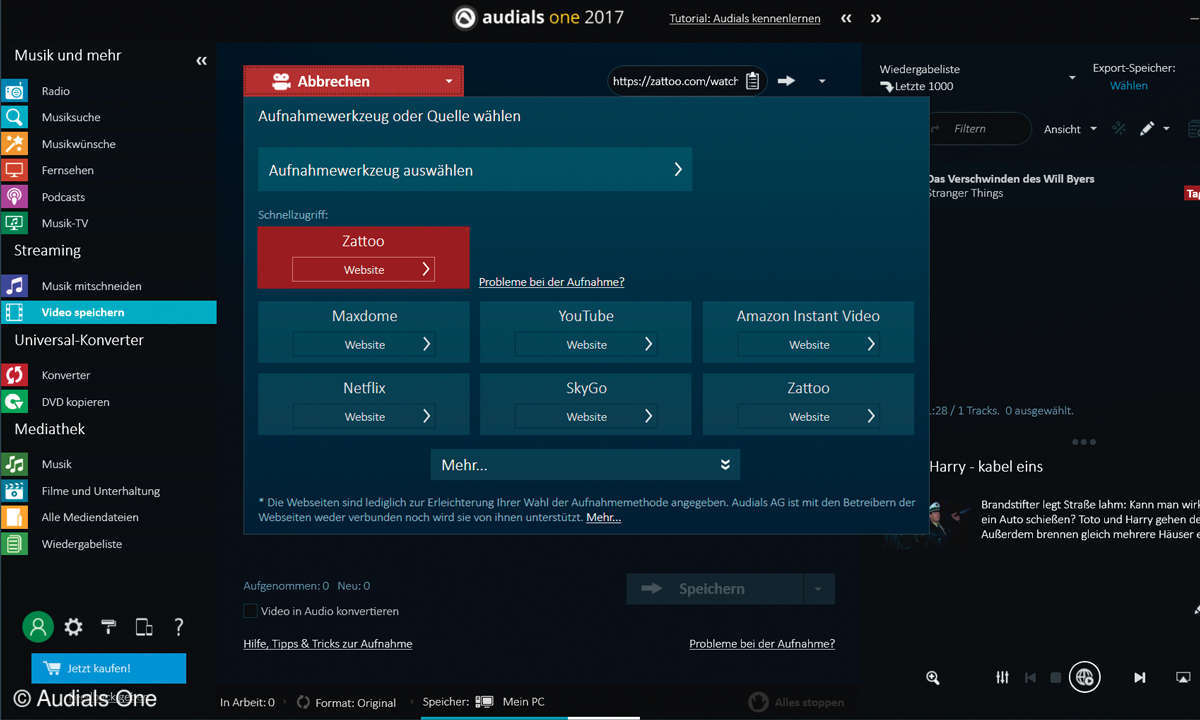Click the Alles stoppen button
This screenshot has width=1200, height=720.
point(797,702)
